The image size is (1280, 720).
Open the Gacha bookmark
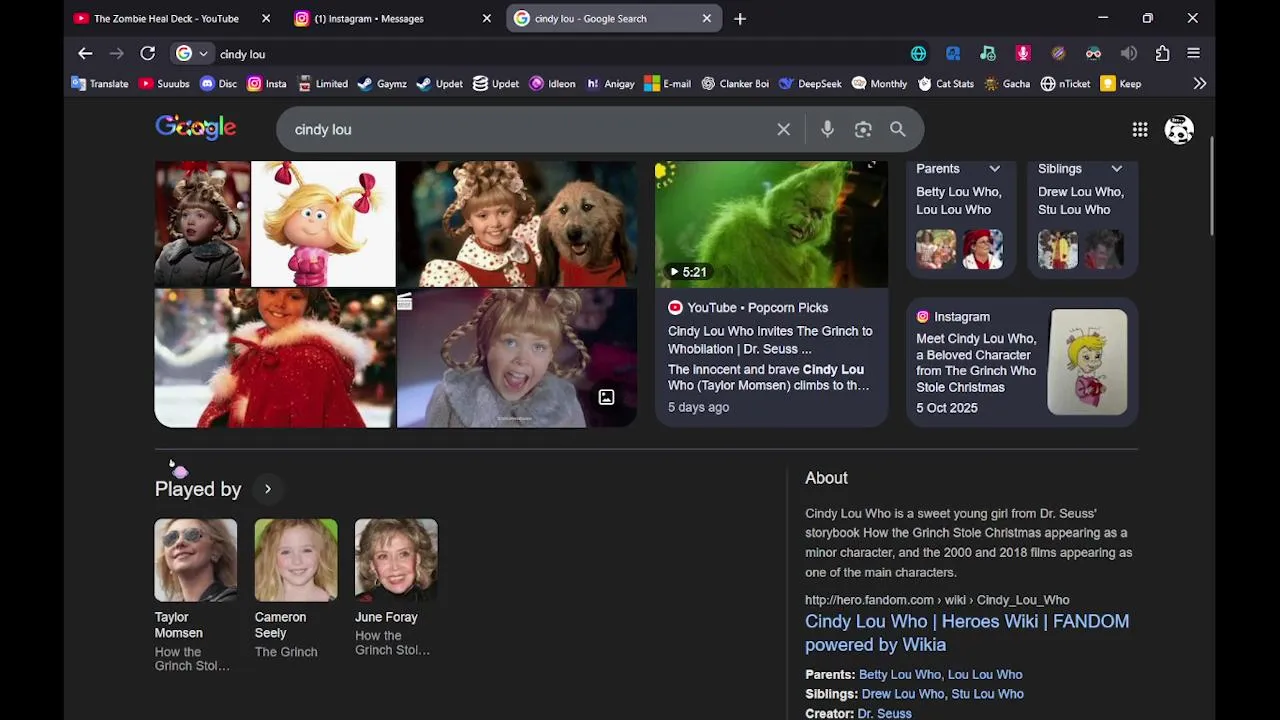1006,84
